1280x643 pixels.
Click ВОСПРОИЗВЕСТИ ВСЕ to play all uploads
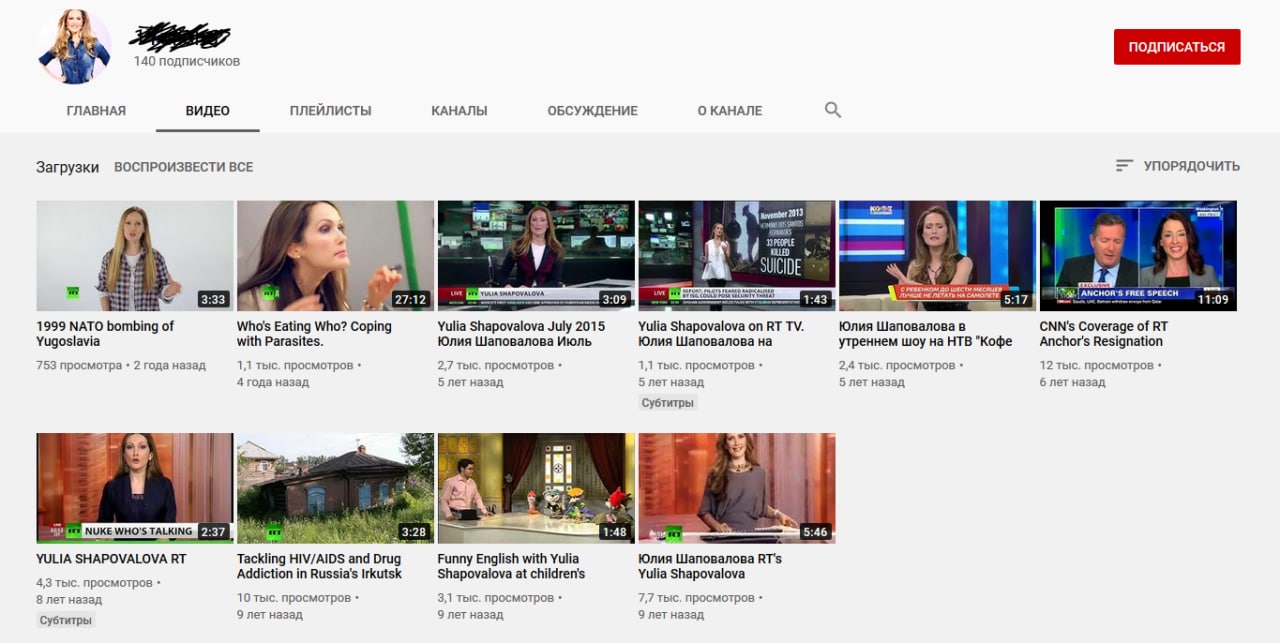point(184,167)
